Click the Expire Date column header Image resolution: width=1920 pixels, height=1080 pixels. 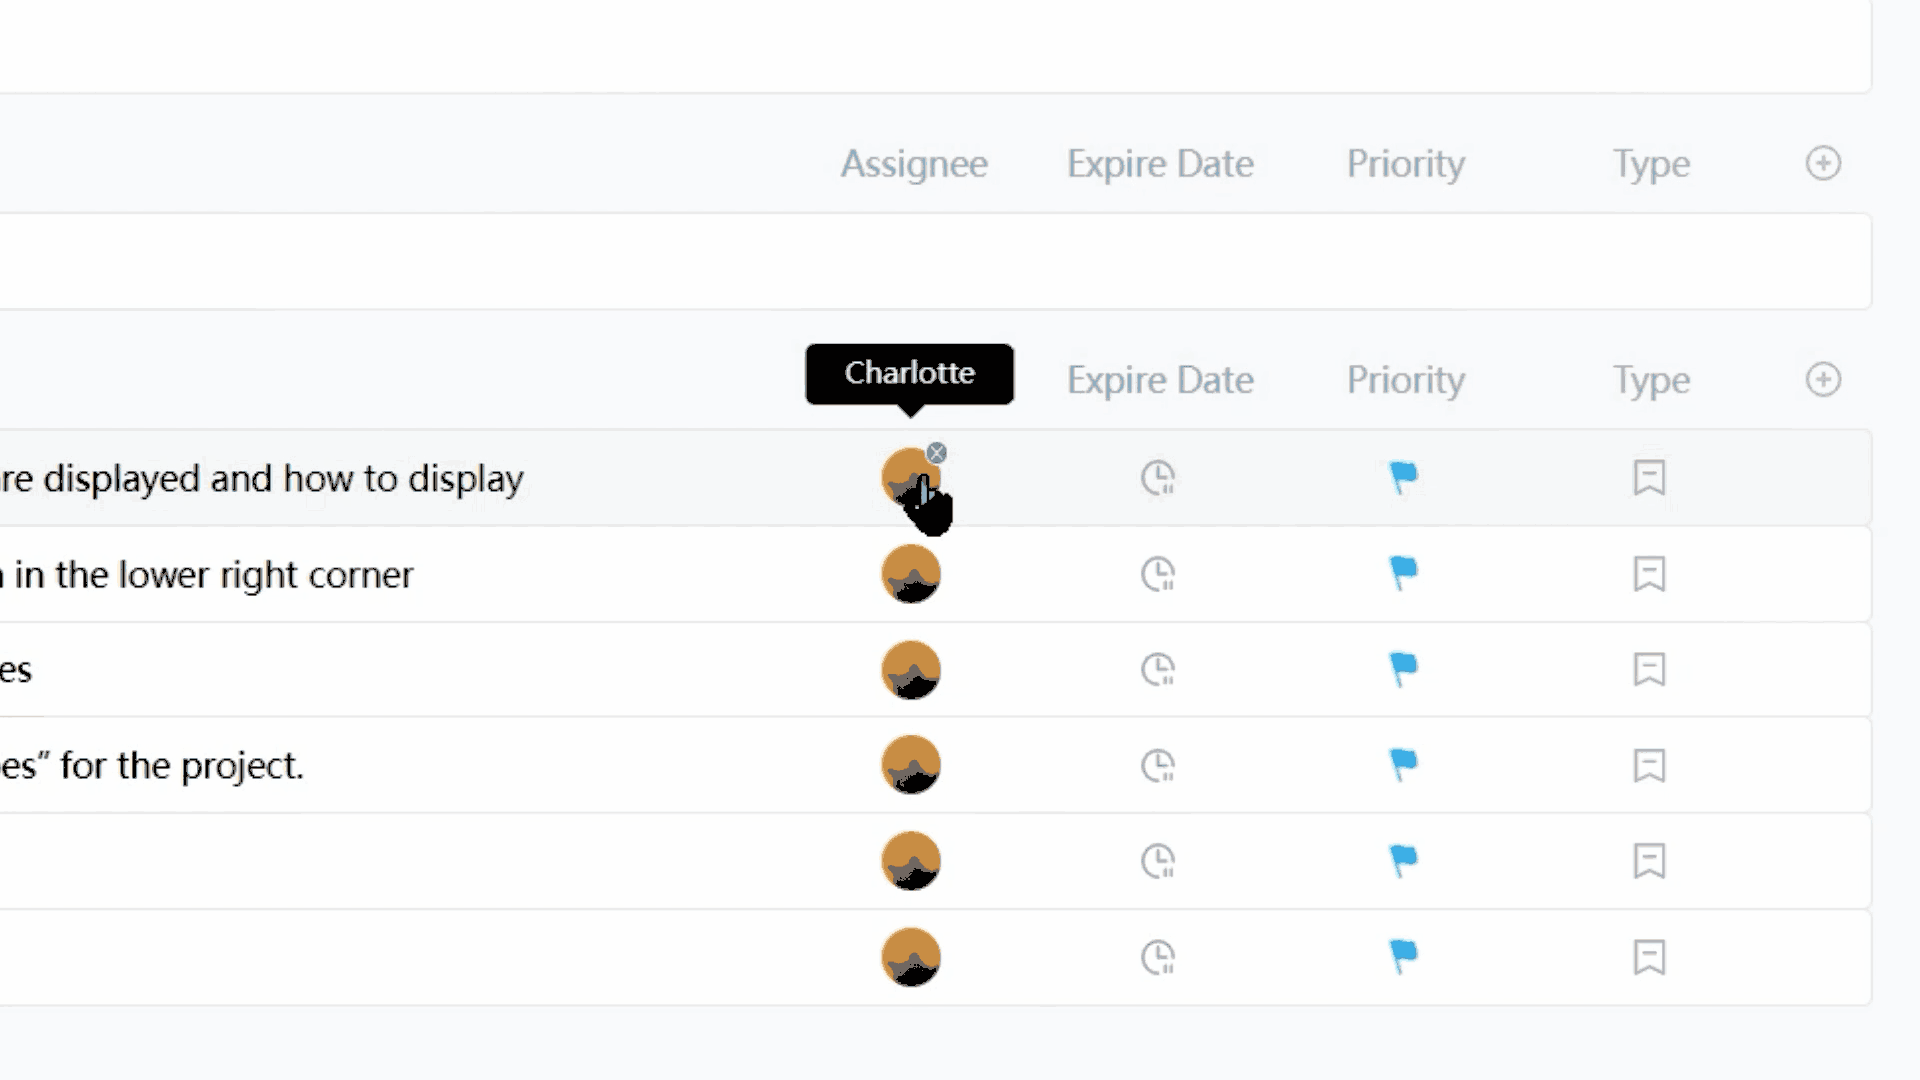(1159, 164)
